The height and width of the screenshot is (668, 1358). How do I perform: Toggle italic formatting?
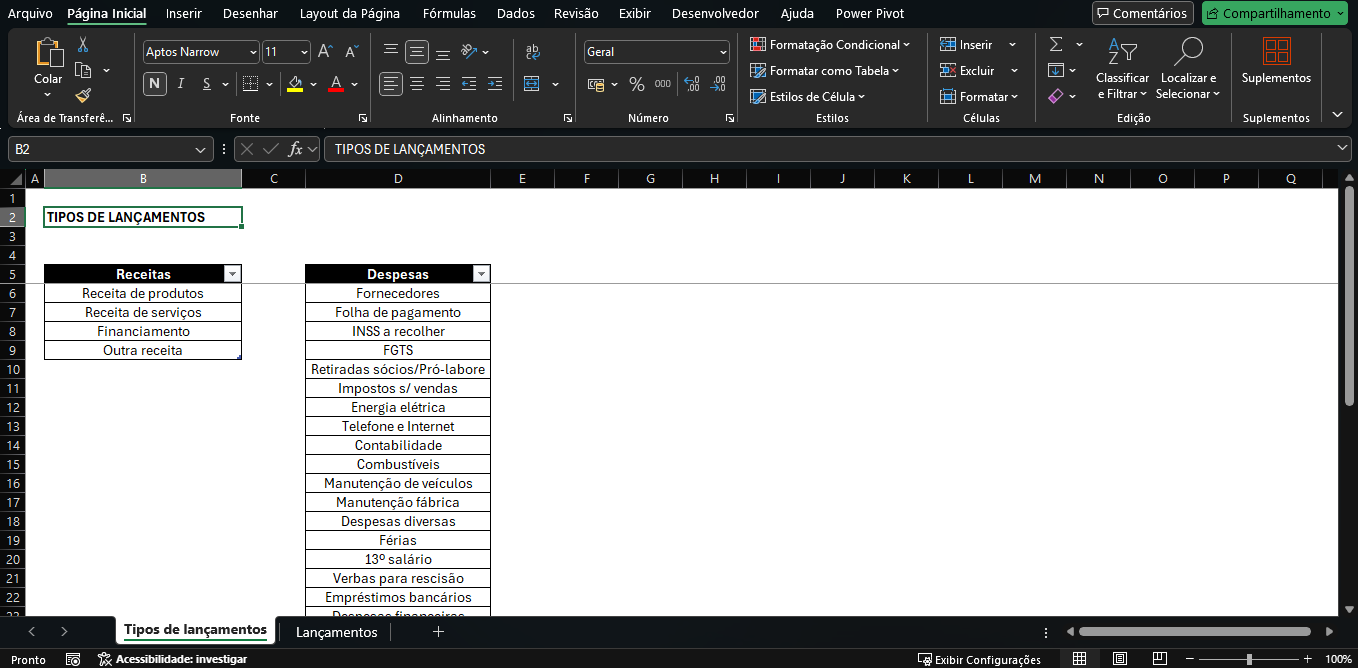(x=181, y=84)
